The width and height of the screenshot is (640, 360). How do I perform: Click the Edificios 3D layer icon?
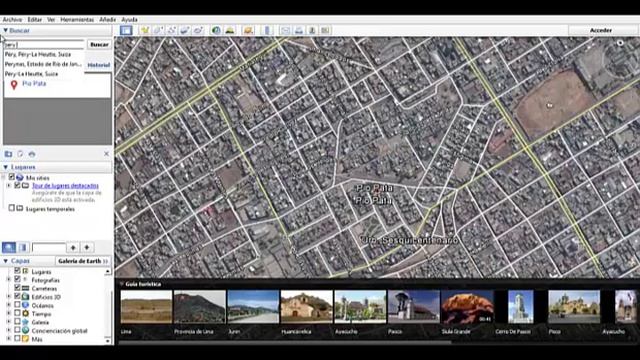[25, 297]
